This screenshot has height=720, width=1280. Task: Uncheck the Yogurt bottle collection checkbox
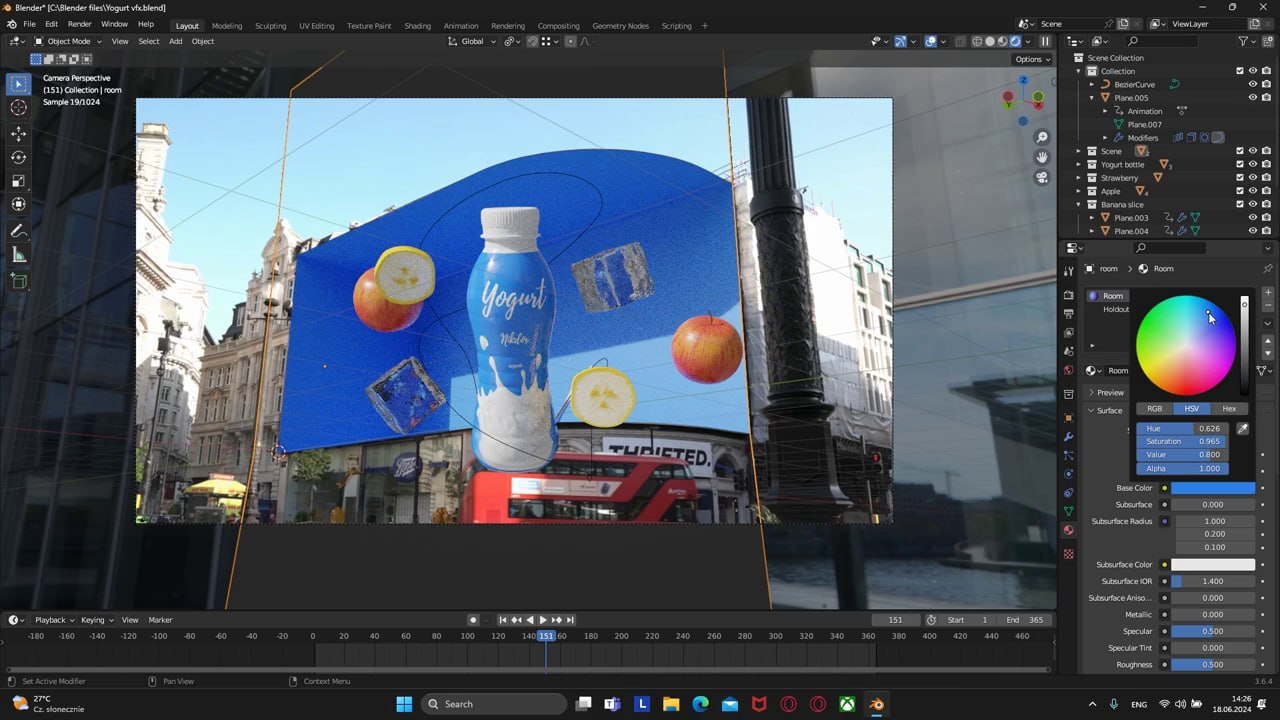tap(1240, 164)
